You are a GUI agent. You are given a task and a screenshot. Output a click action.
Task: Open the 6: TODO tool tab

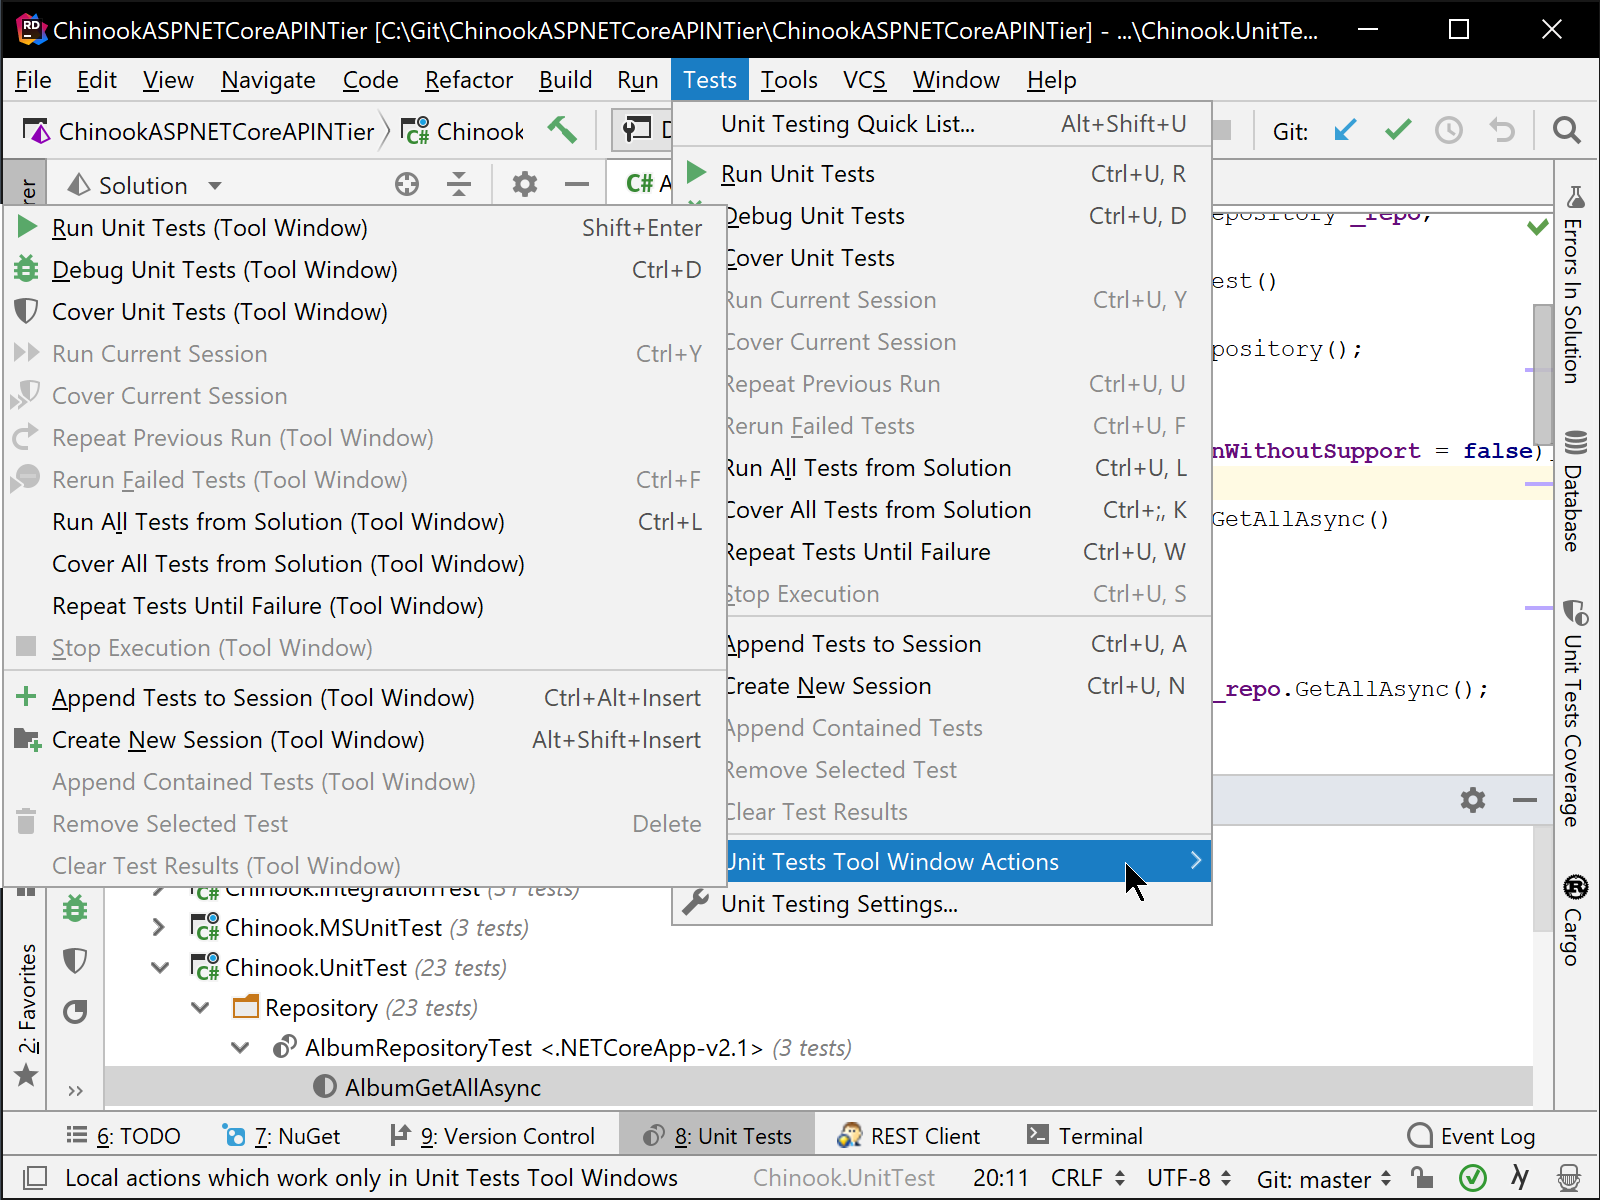click(x=124, y=1136)
